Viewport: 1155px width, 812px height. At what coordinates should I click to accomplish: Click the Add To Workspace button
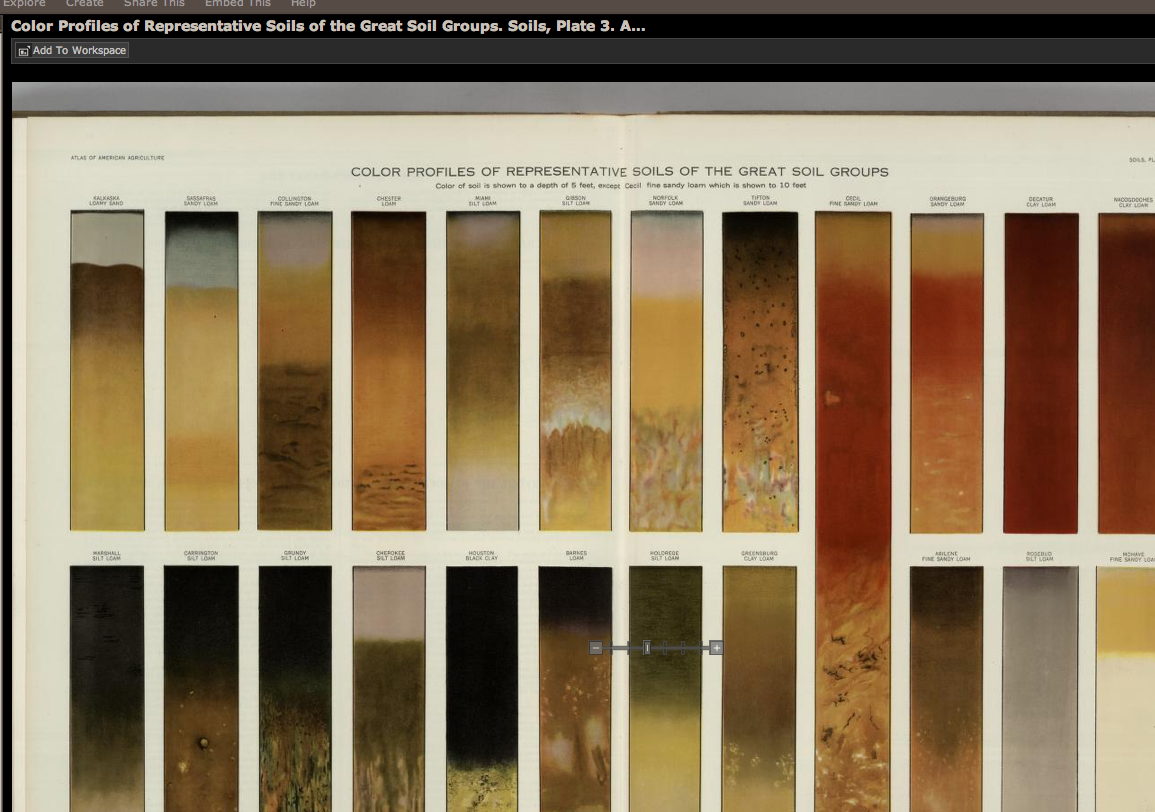pos(72,50)
